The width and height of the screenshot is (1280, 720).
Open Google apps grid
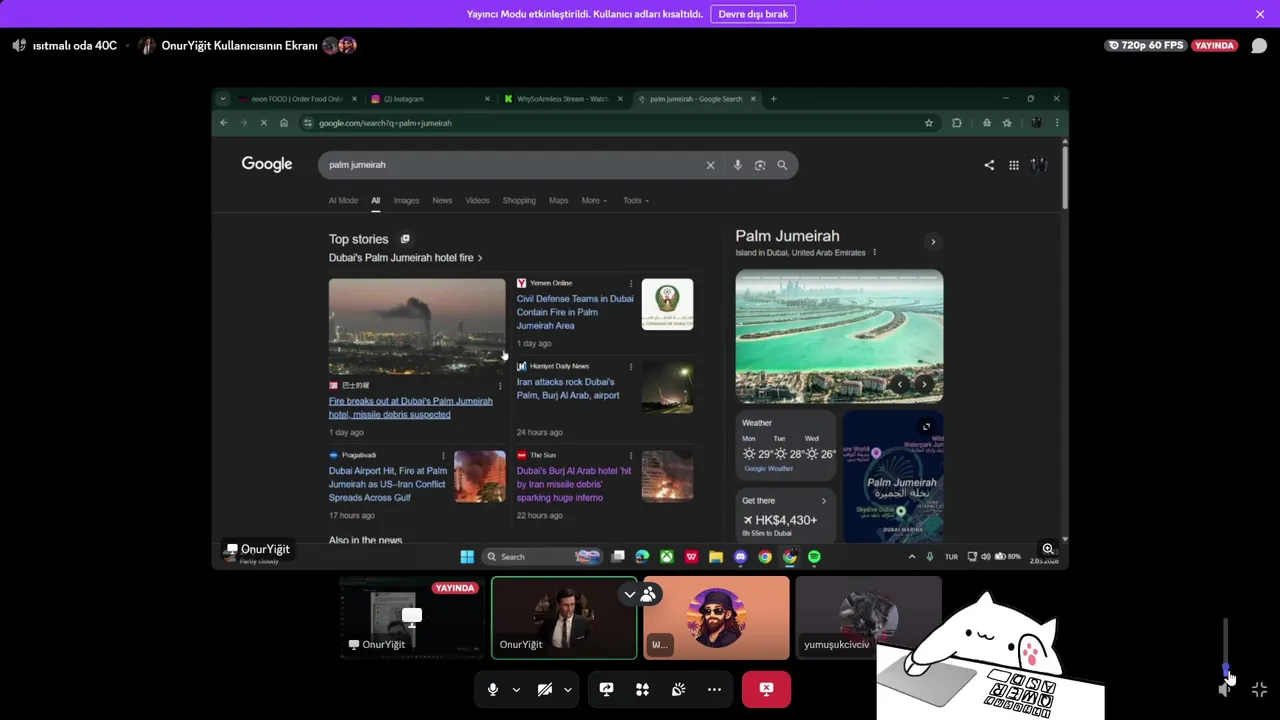click(x=1014, y=165)
